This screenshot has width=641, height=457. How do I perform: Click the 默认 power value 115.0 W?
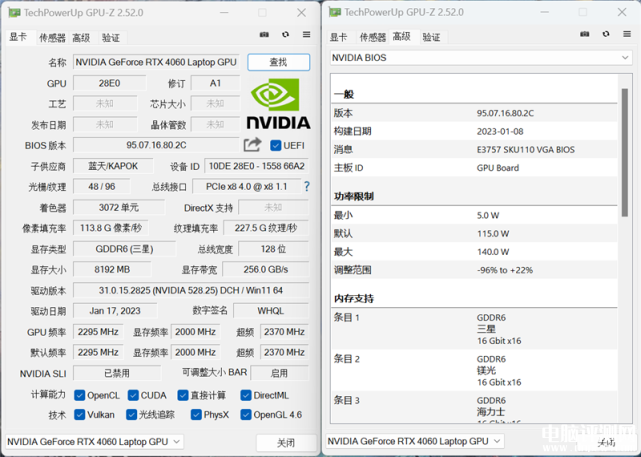pos(493,234)
